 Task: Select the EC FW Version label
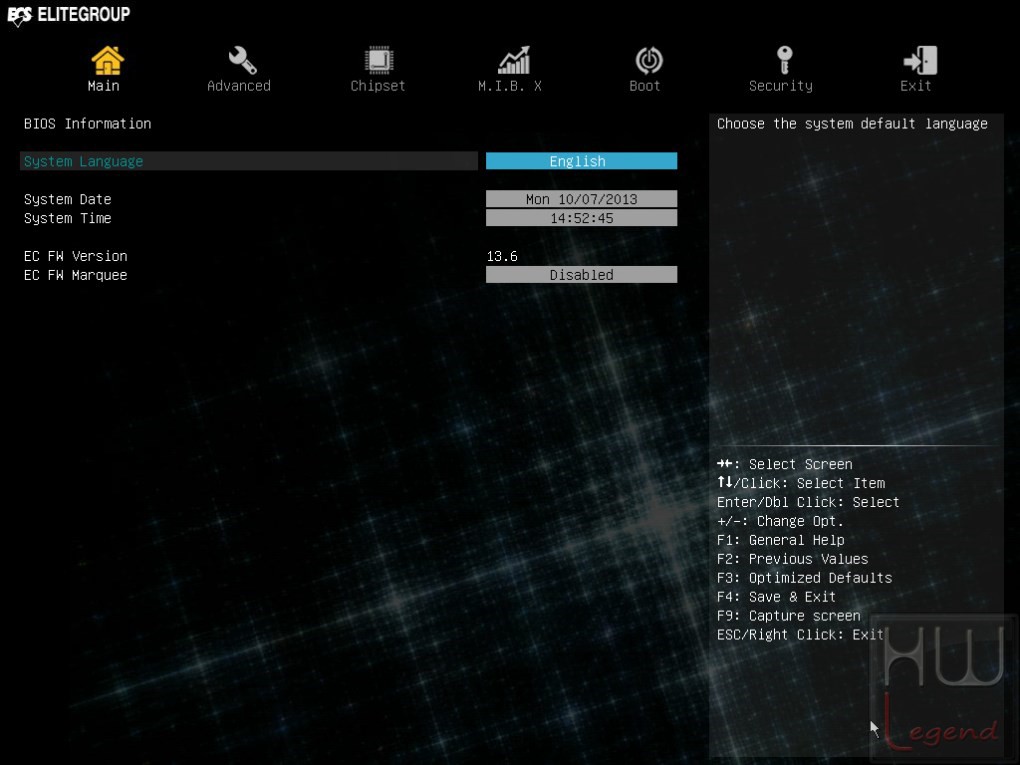pos(75,256)
